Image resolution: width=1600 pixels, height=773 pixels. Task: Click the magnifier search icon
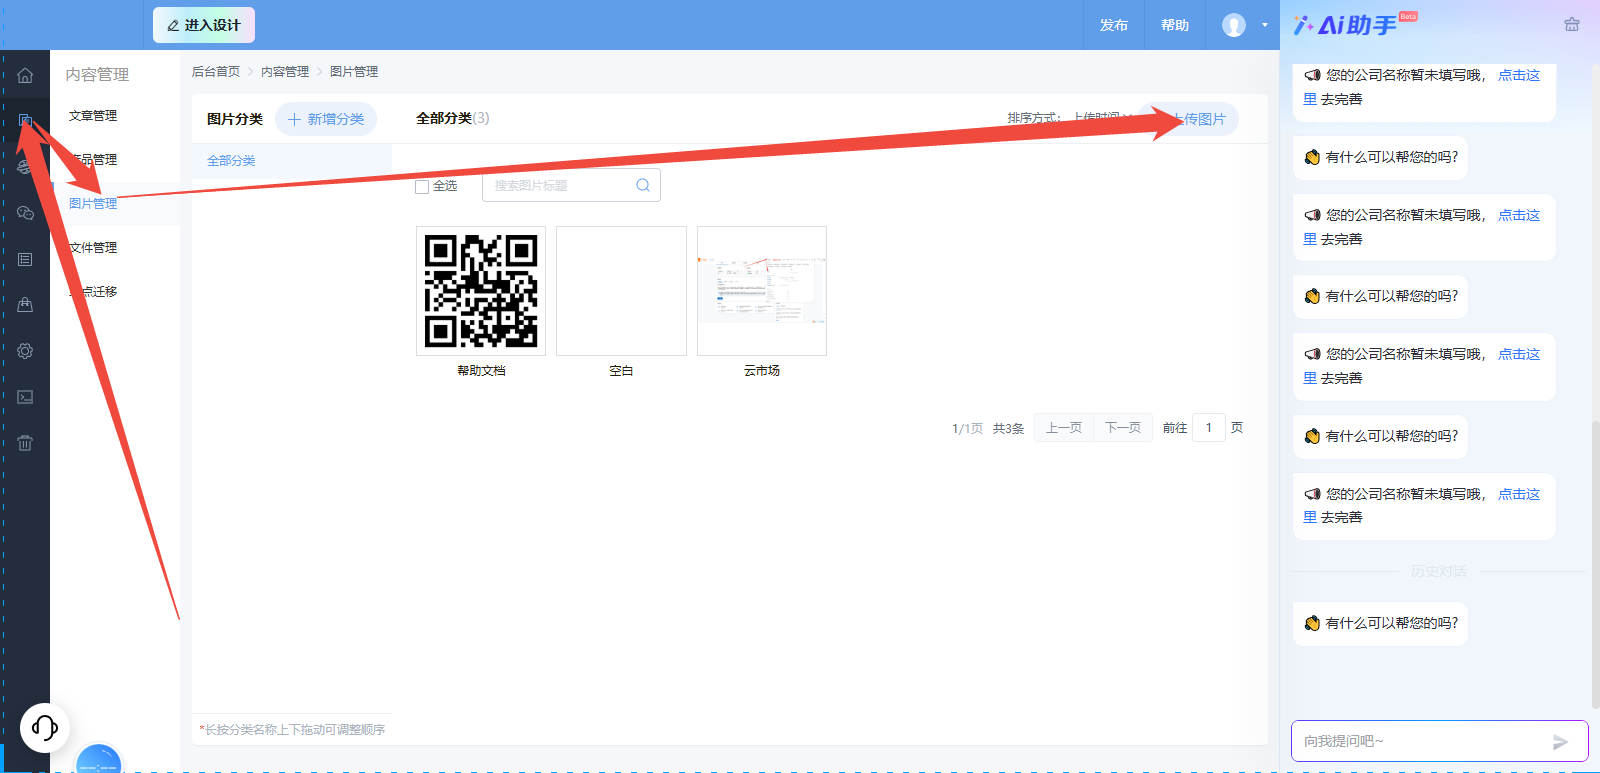tap(643, 185)
